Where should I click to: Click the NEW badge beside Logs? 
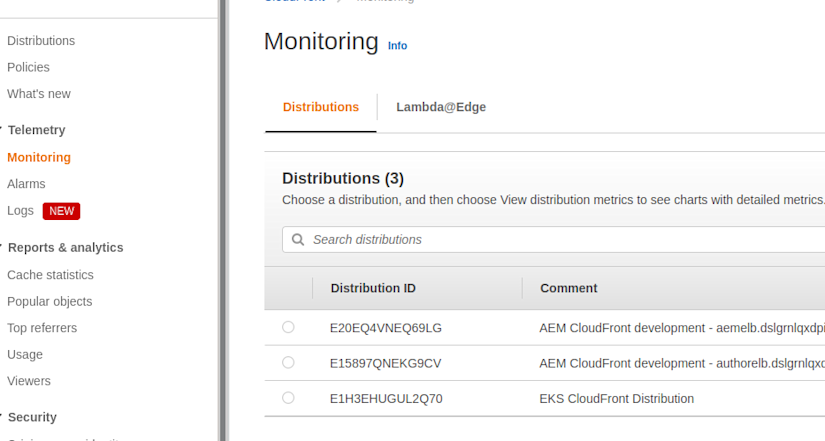[62, 211]
